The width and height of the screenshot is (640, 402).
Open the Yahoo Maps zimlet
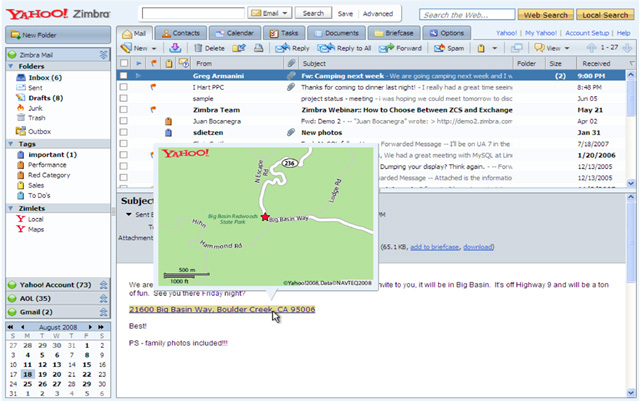click(x=30, y=229)
